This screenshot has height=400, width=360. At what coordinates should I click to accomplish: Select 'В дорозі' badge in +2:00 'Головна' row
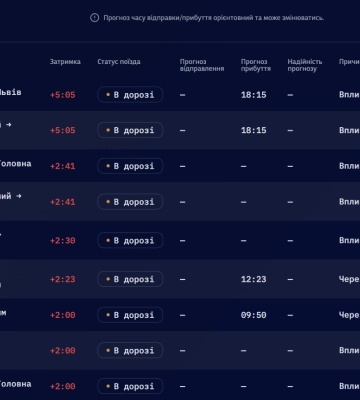point(130,386)
